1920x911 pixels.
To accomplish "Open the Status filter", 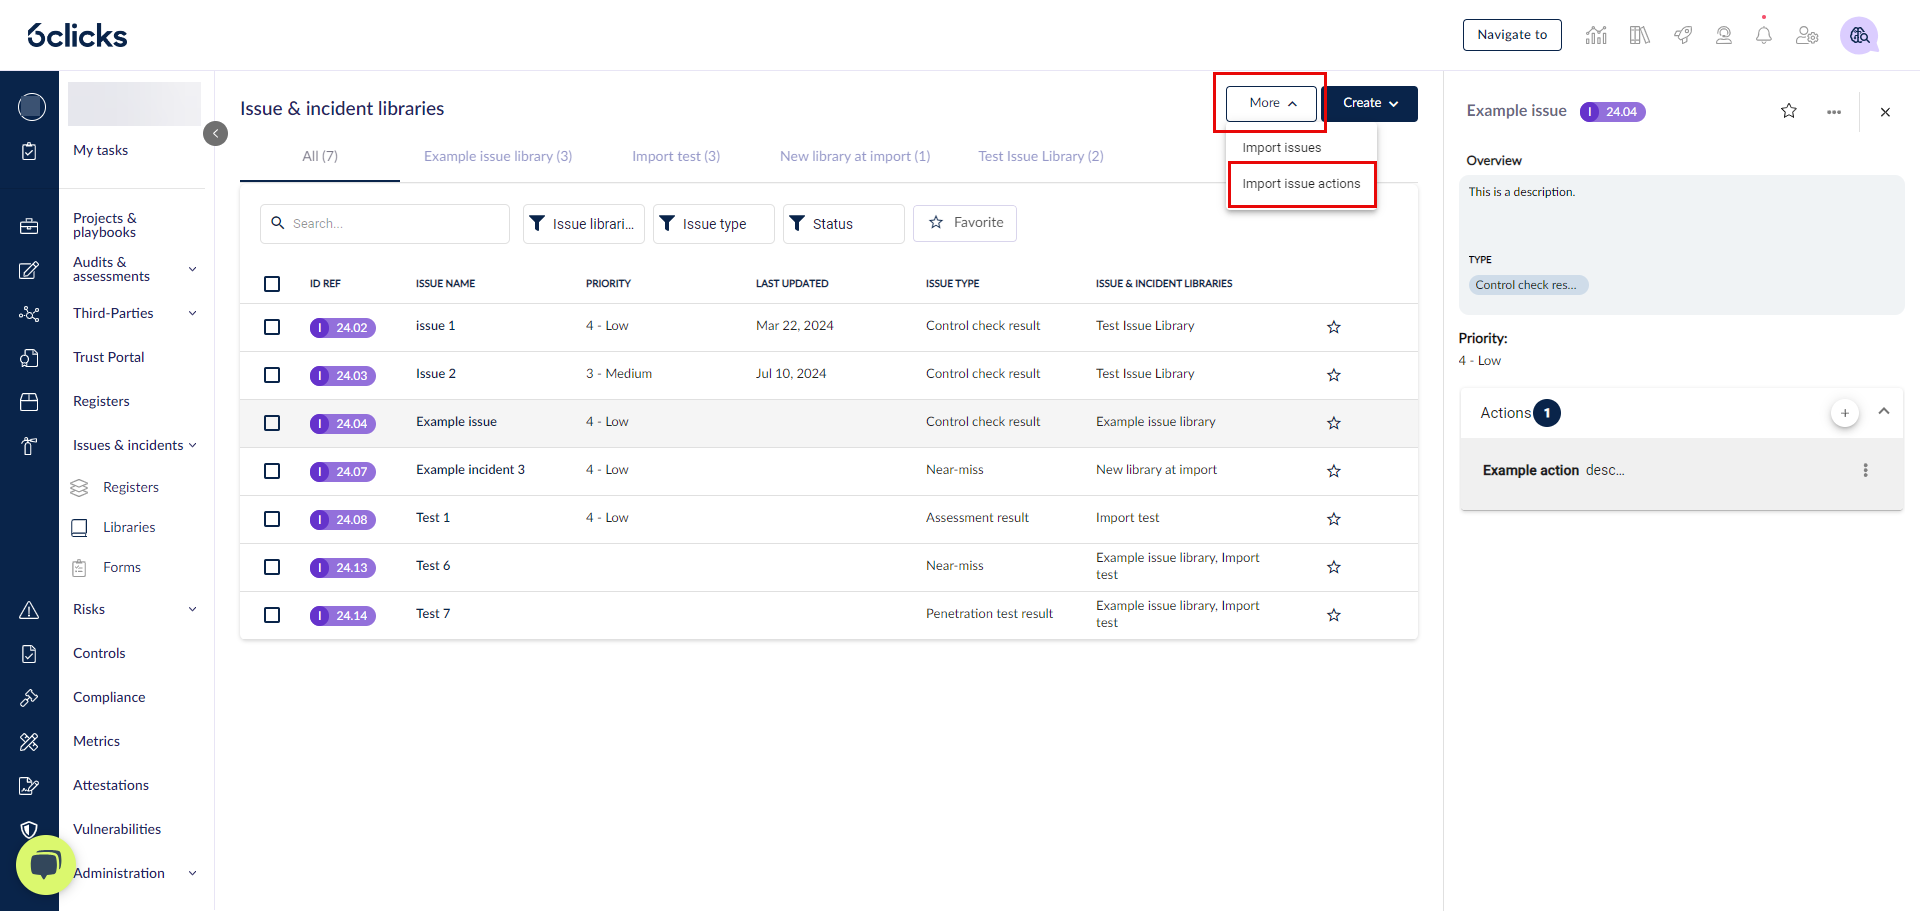I will click(844, 224).
